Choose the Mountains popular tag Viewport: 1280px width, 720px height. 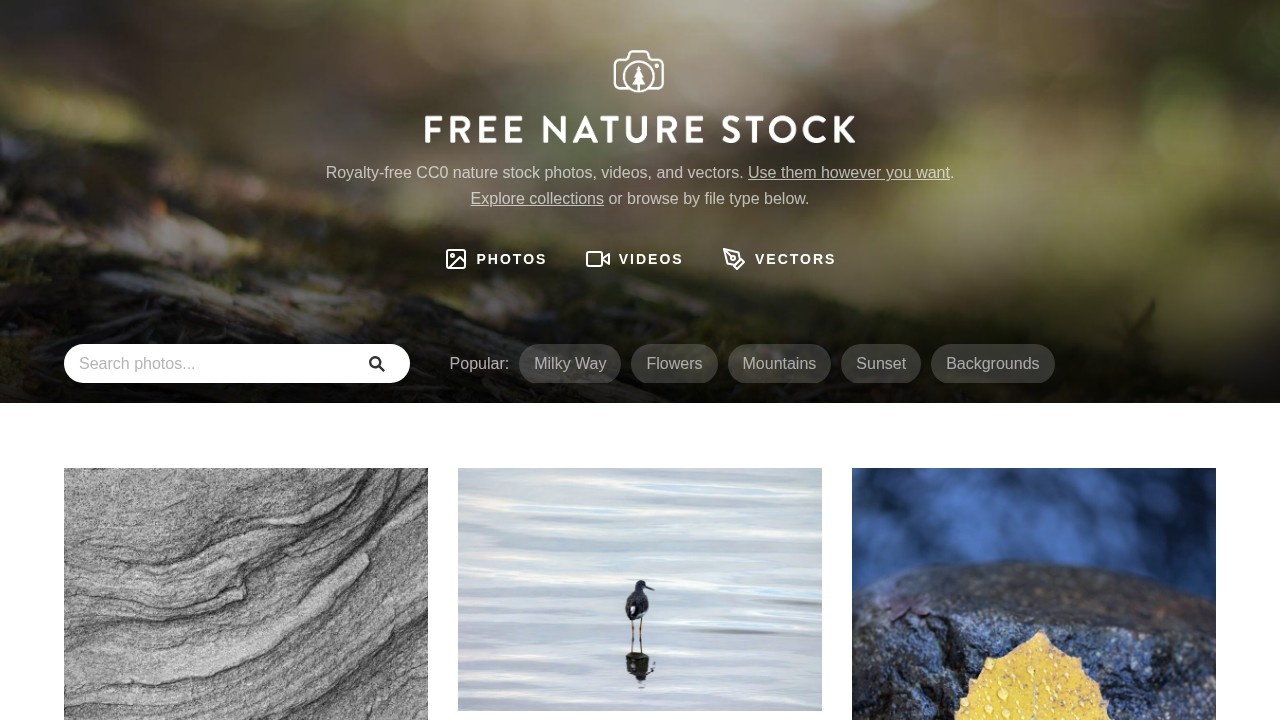click(779, 364)
